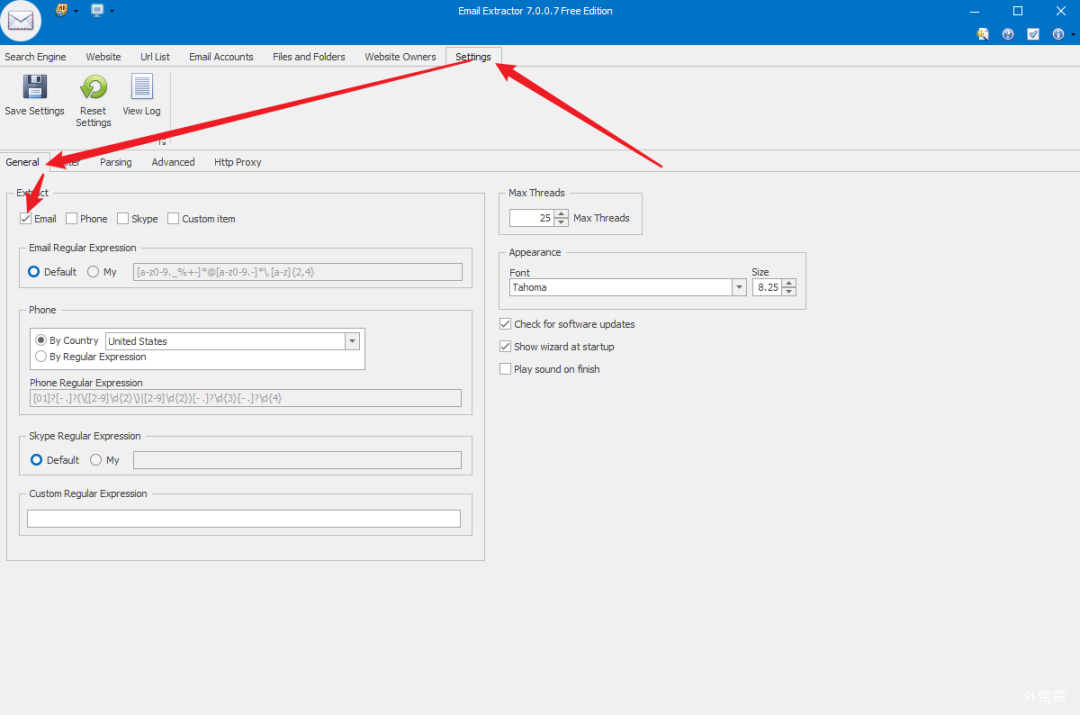Click the Tahoma font combo box
The height and width of the screenshot is (715, 1080).
click(x=627, y=287)
